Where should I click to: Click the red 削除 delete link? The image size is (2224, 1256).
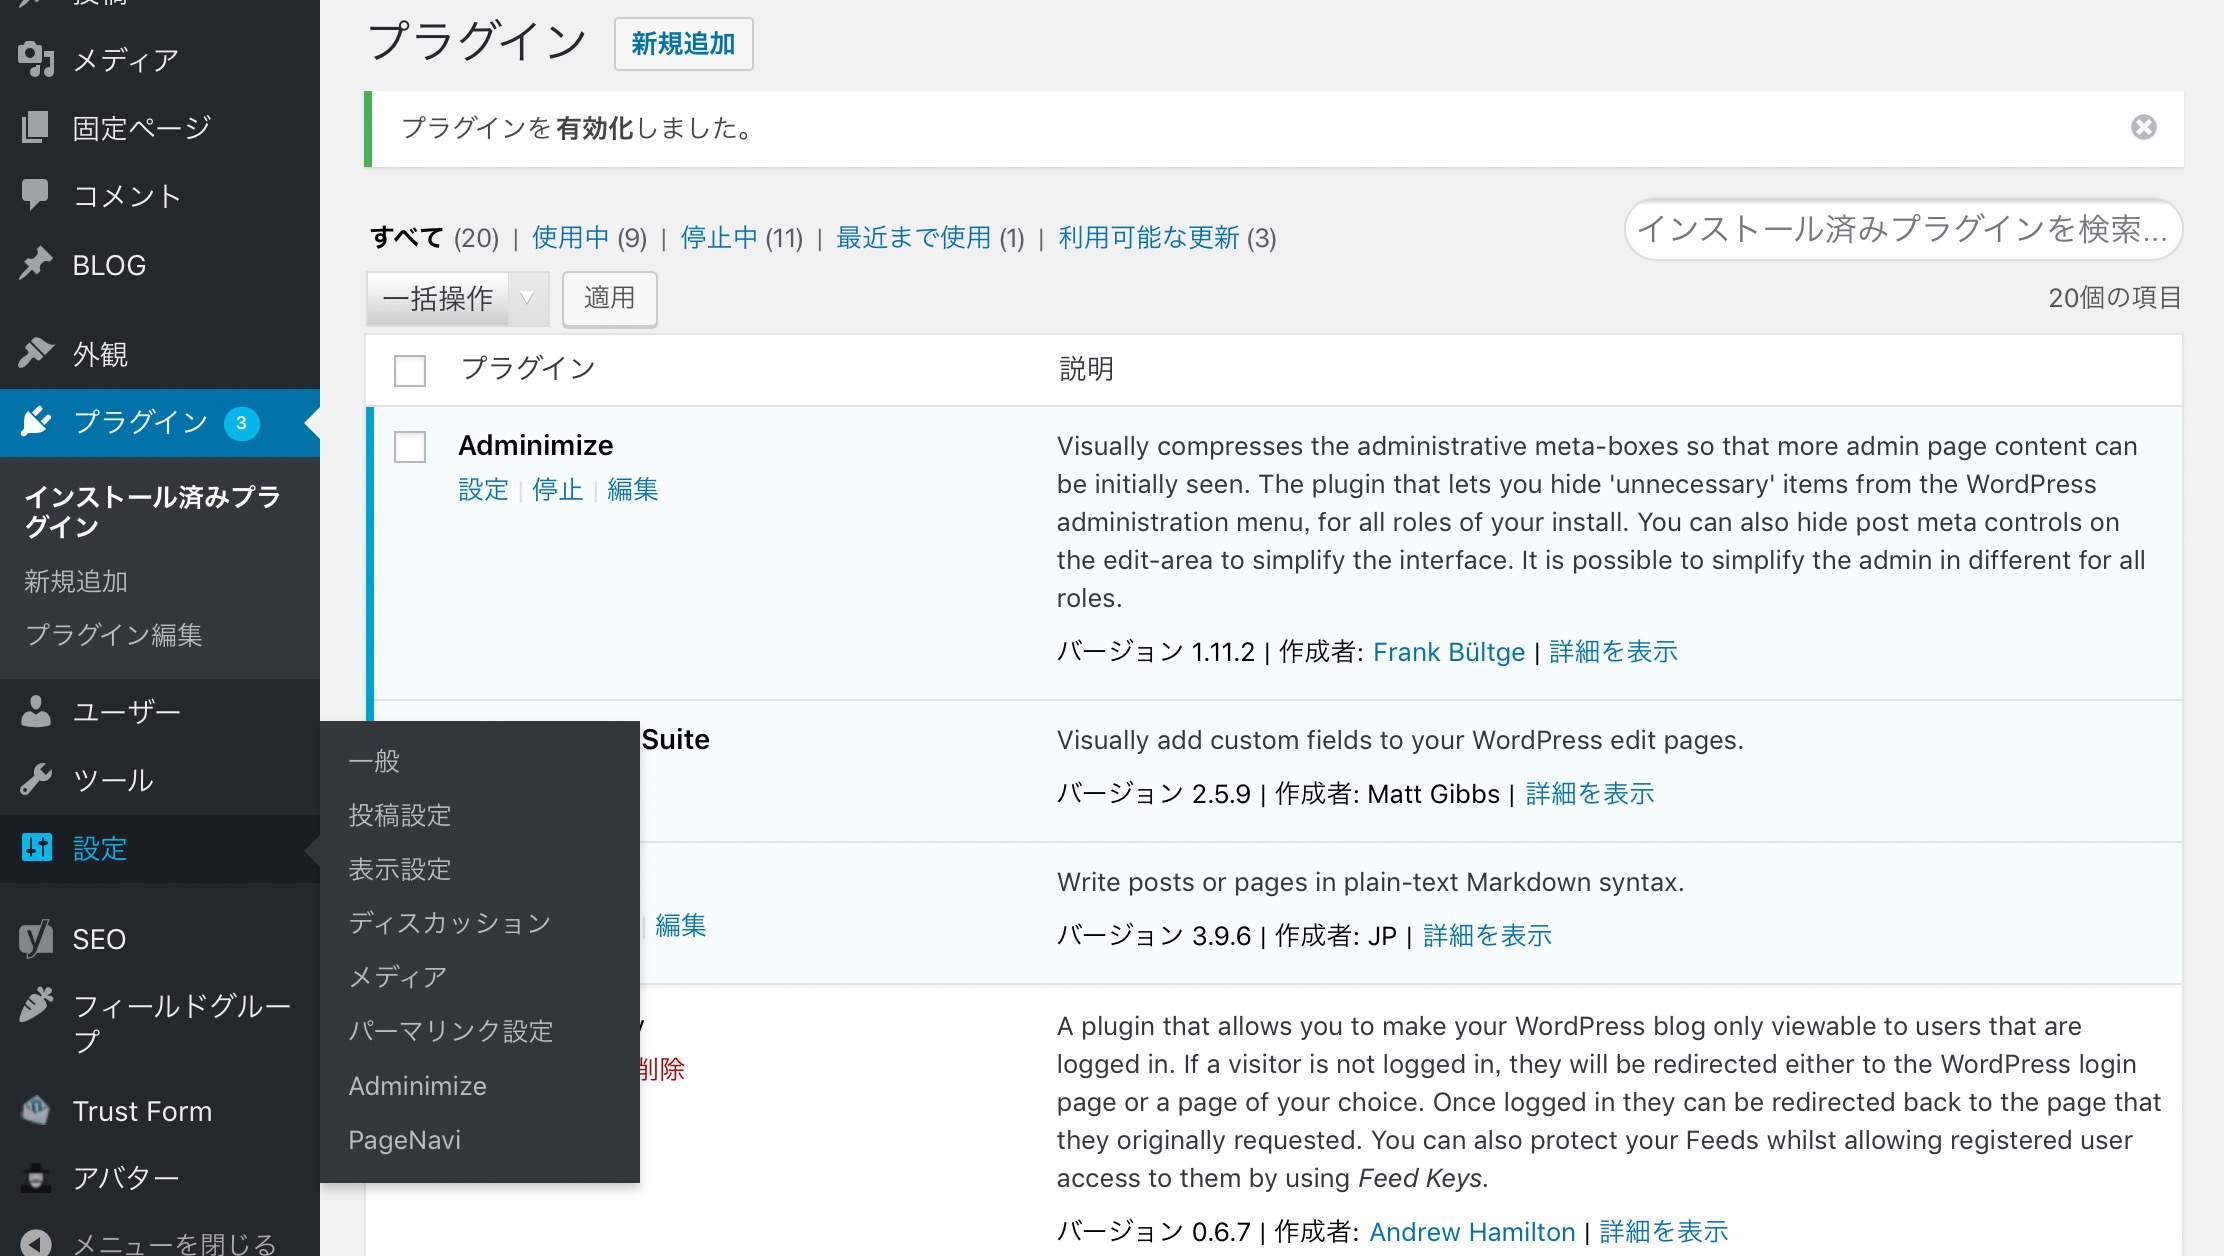click(x=662, y=1069)
